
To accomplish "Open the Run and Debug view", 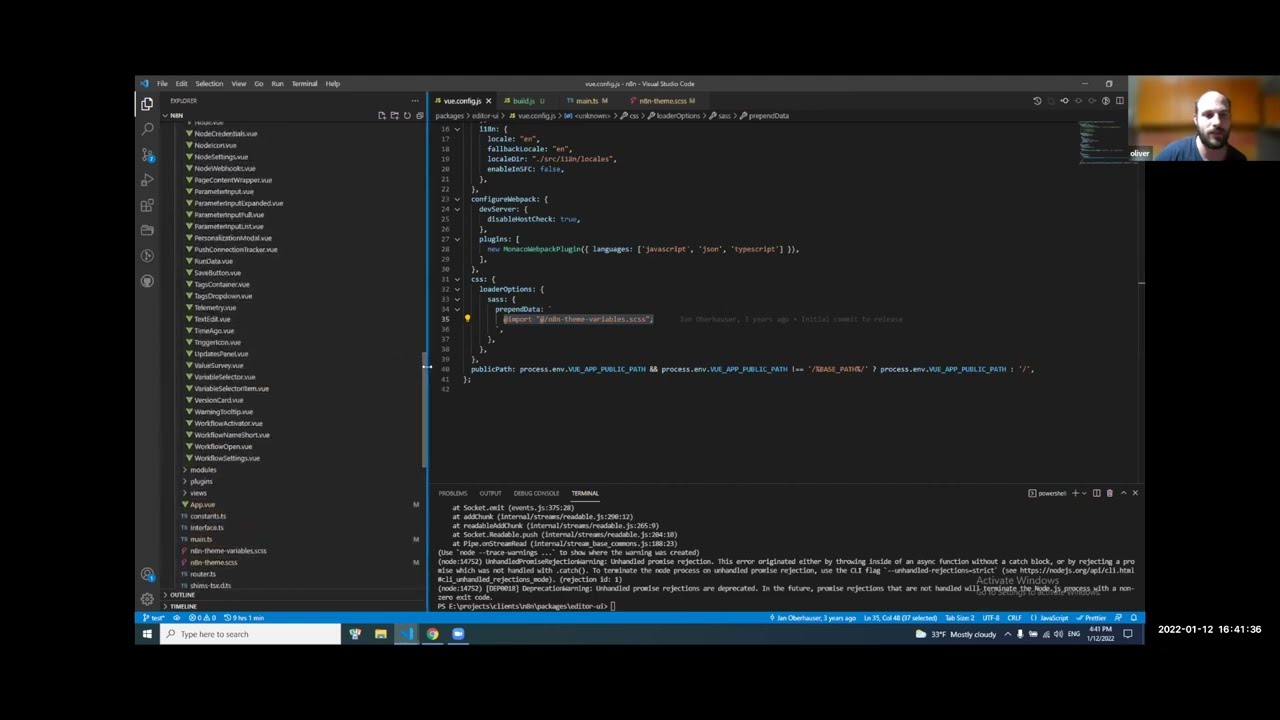I will [x=147, y=180].
